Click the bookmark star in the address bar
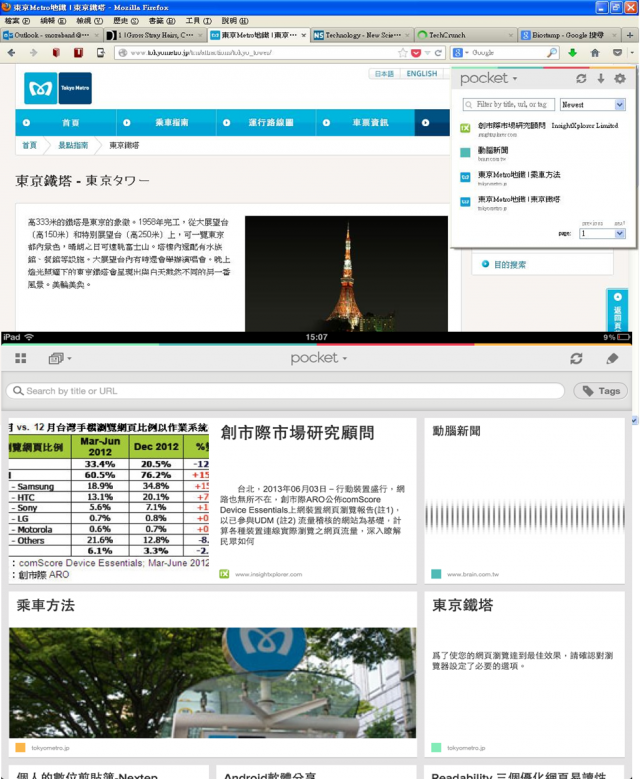This screenshot has width=640, height=780. [x=402, y=53]
